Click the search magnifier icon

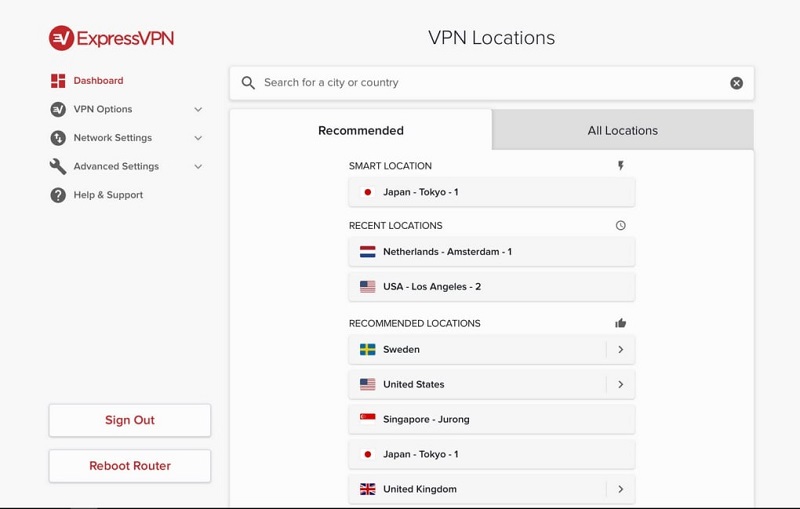click(248, 83)
